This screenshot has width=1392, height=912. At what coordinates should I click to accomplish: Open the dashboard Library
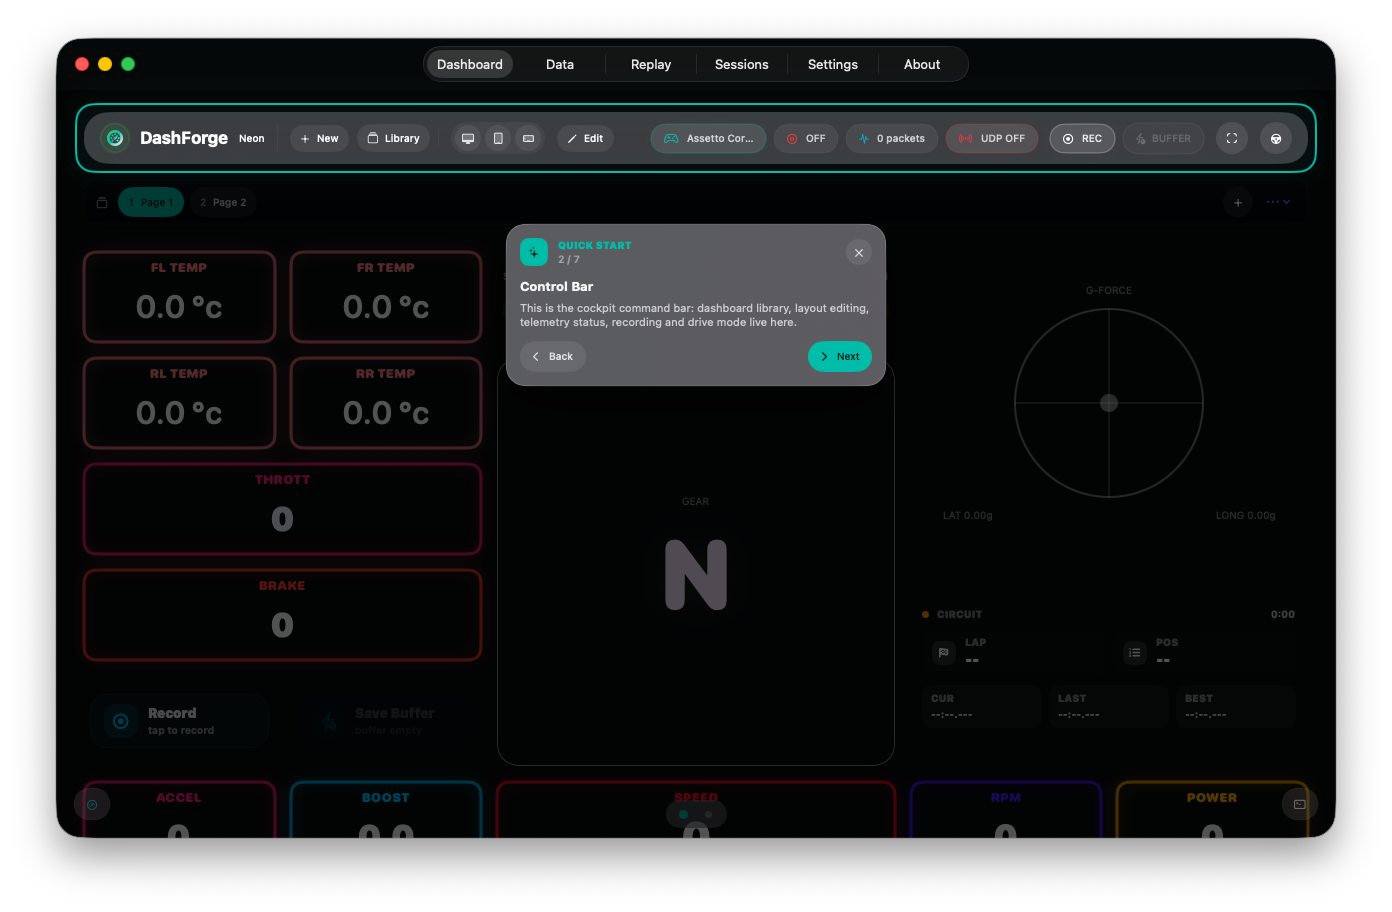point(394,138)
